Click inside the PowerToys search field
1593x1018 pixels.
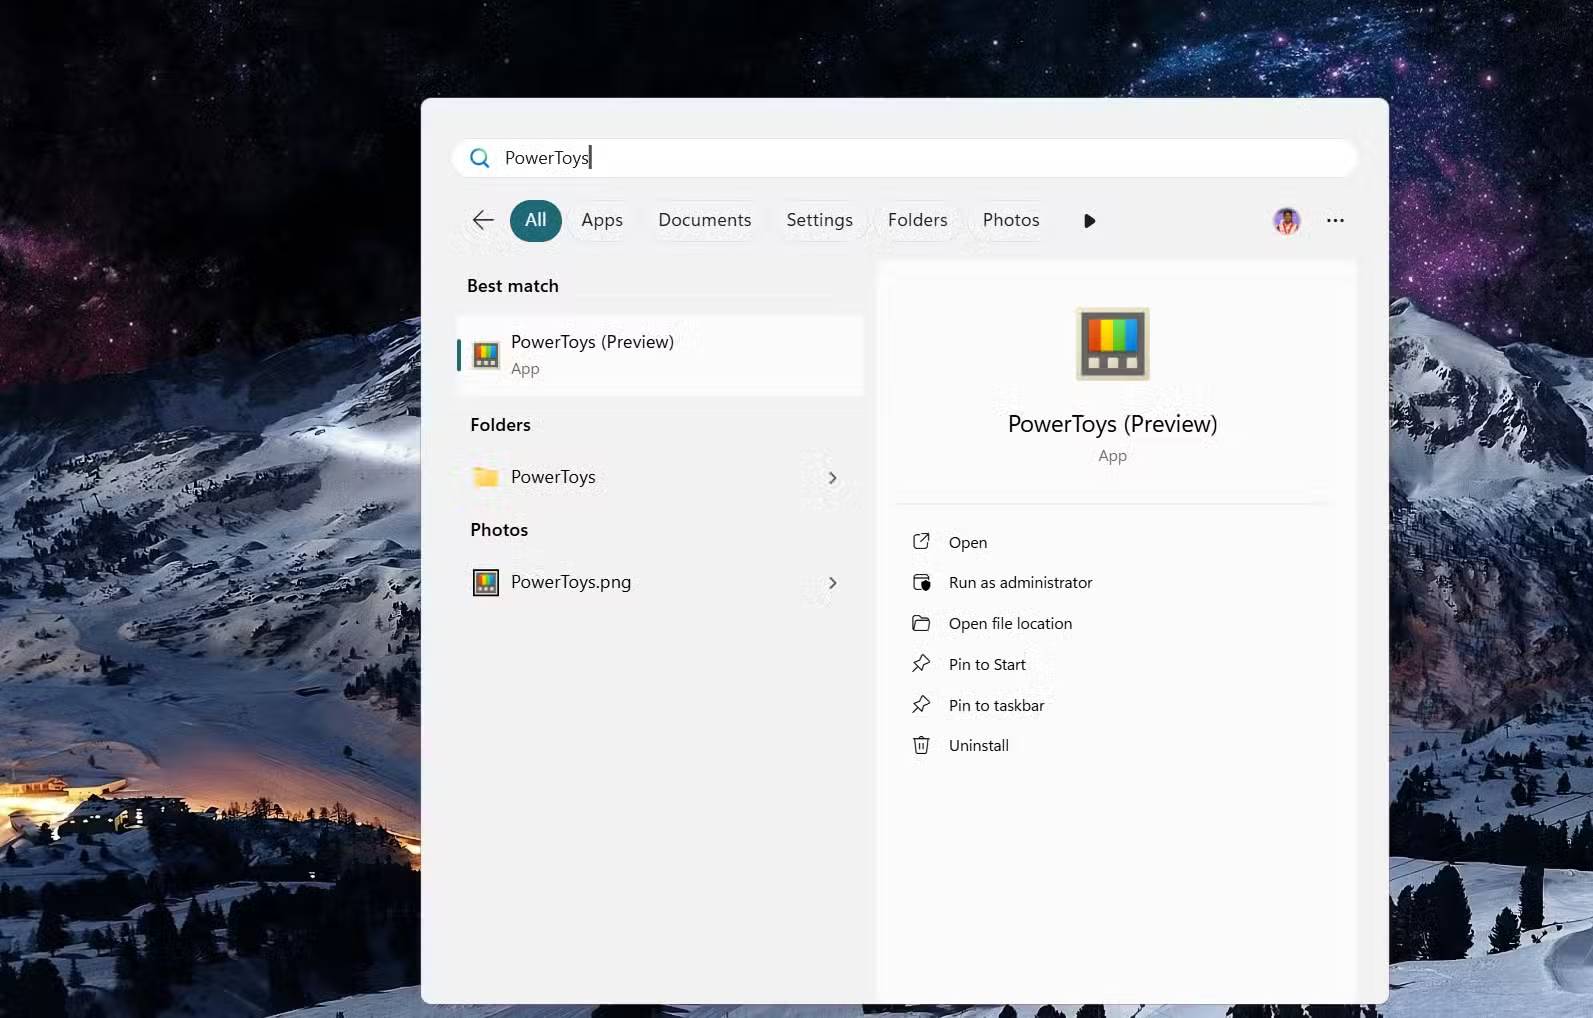click(x=900, y=158)
